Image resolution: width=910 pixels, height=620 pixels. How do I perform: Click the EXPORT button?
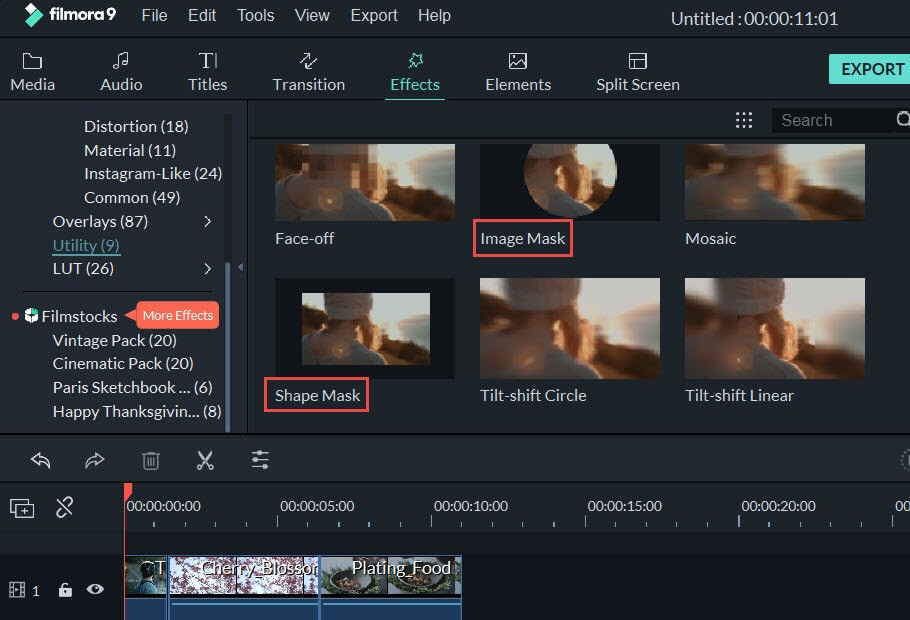(869, 69)
